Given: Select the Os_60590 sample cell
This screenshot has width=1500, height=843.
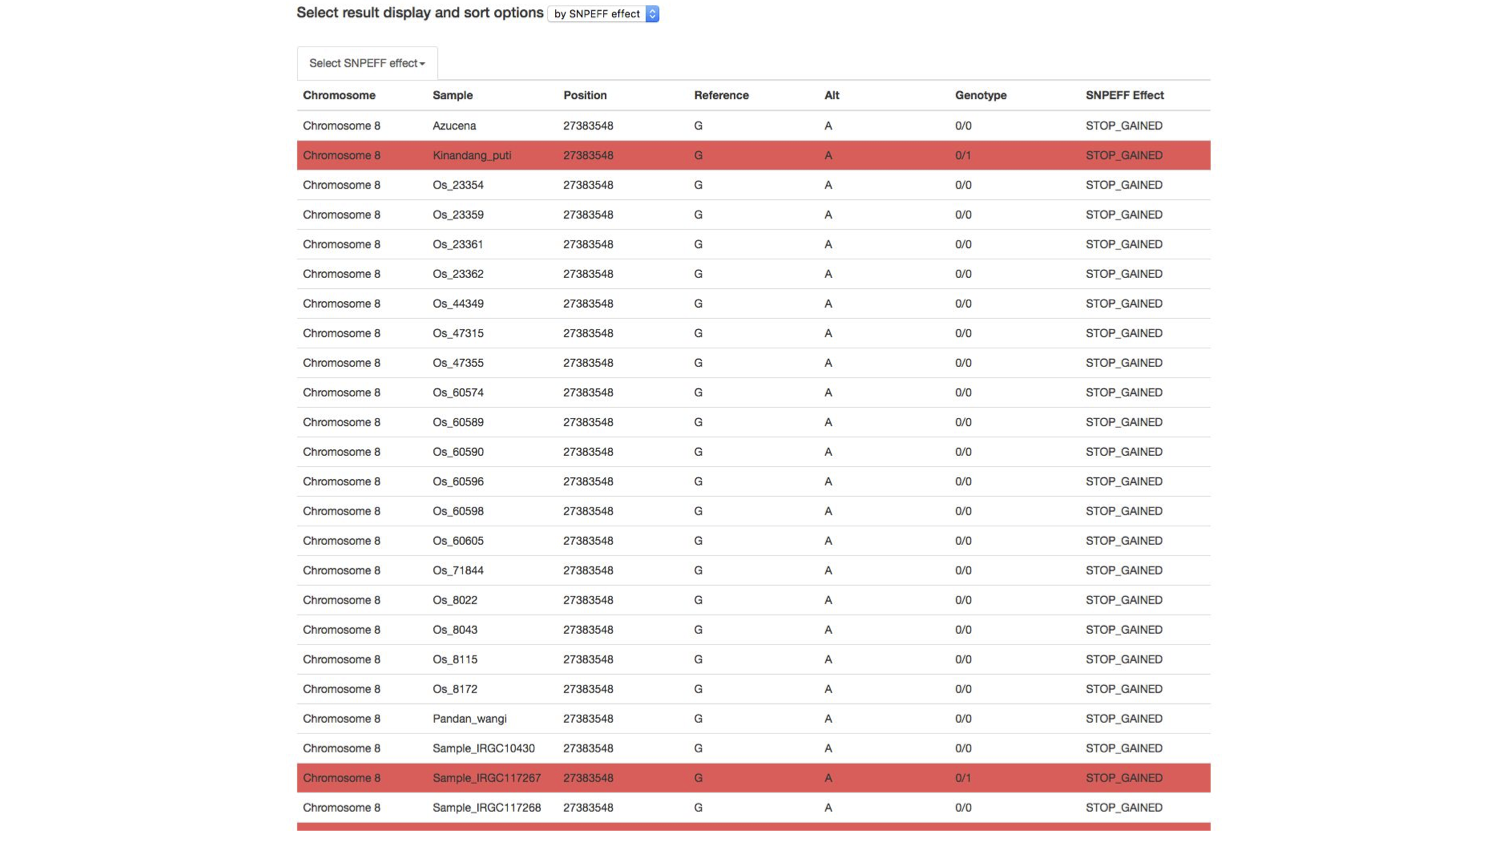Looking at the screenshot, I should (458, 452).
